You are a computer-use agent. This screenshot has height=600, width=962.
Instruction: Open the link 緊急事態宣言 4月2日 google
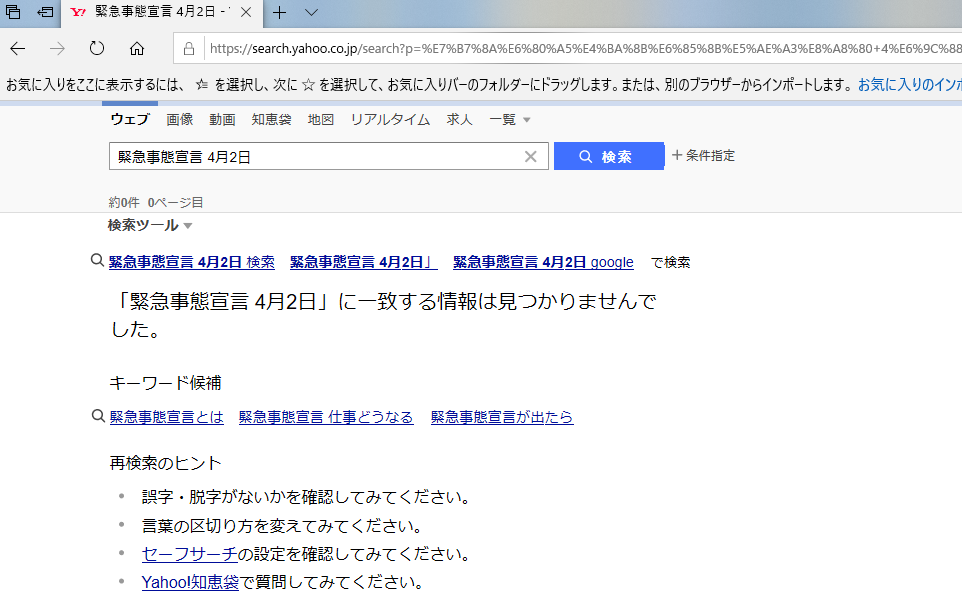[x=543, y=262]
